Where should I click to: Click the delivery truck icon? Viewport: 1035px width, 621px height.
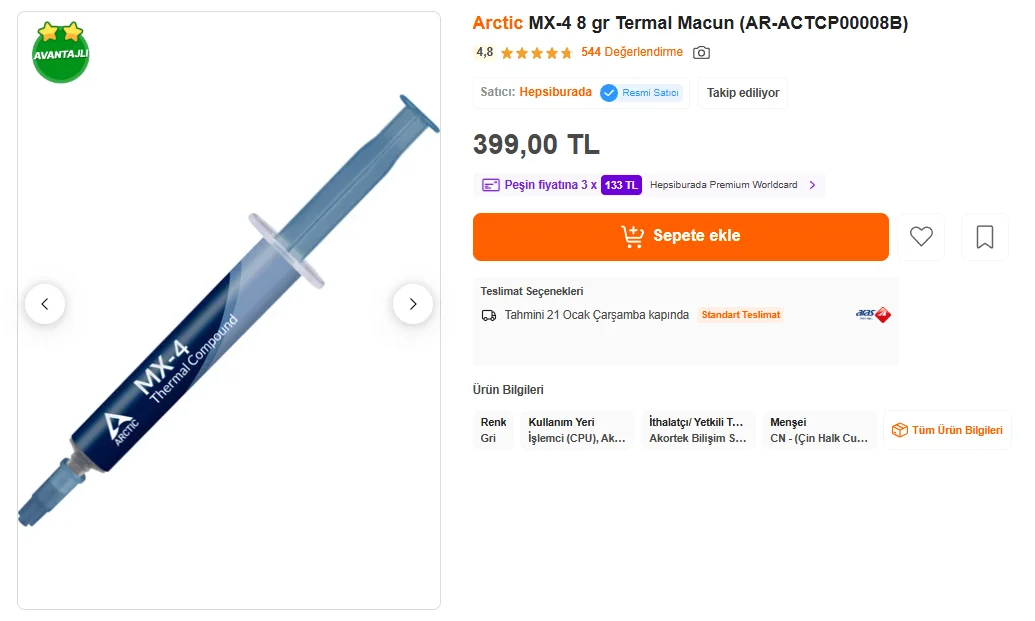489,315
